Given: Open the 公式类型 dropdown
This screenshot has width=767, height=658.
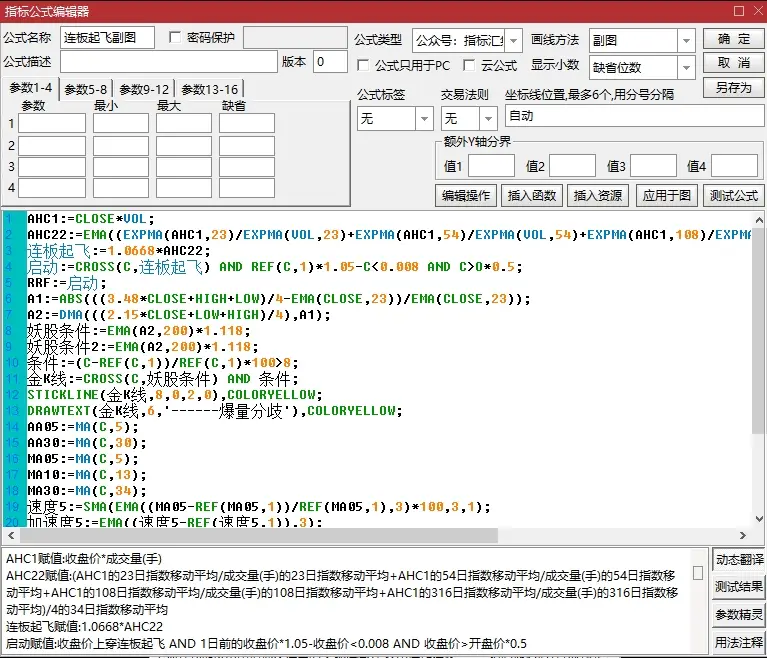Looking at the screenshot, I should [x=514, y=40].
